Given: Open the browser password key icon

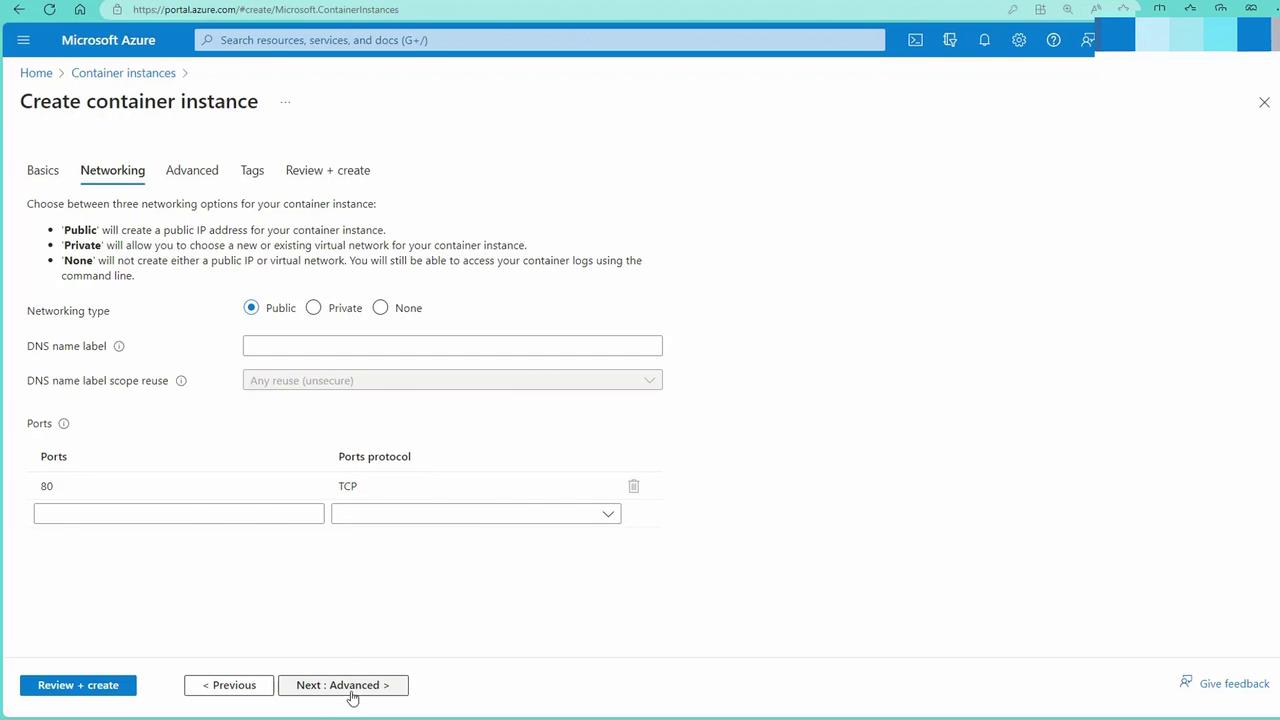Looking at the screenshot, I should [x=1012, y=9].
